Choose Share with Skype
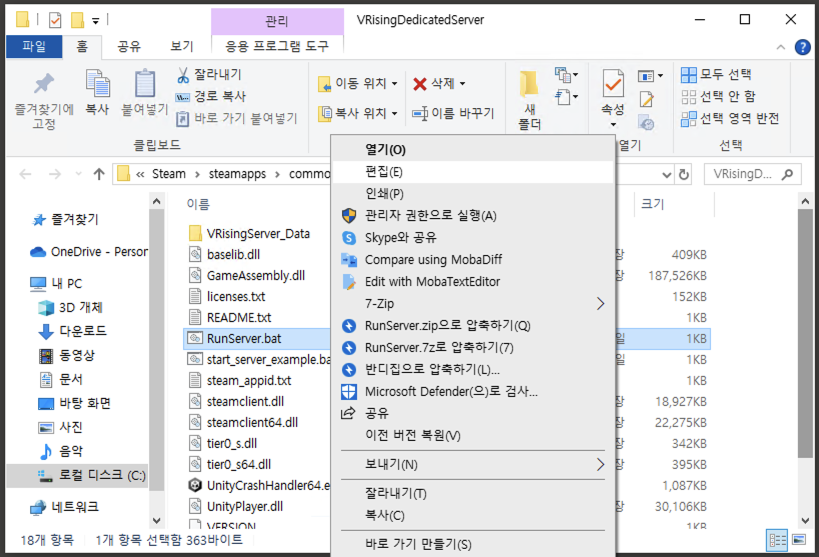Image resolution: width=819 pixels, height=557 pixels. [473, 238]
